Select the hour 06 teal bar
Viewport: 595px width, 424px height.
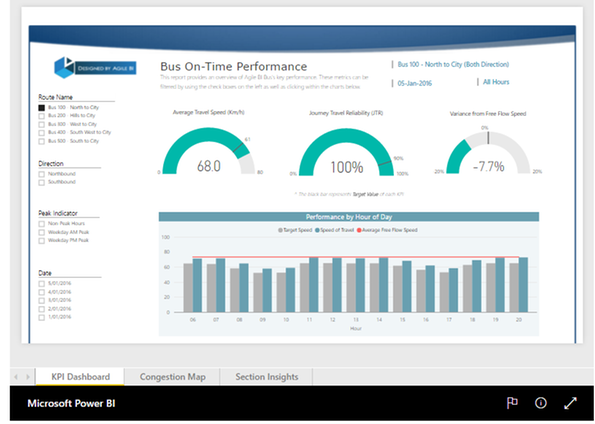[x=197, y=285]
